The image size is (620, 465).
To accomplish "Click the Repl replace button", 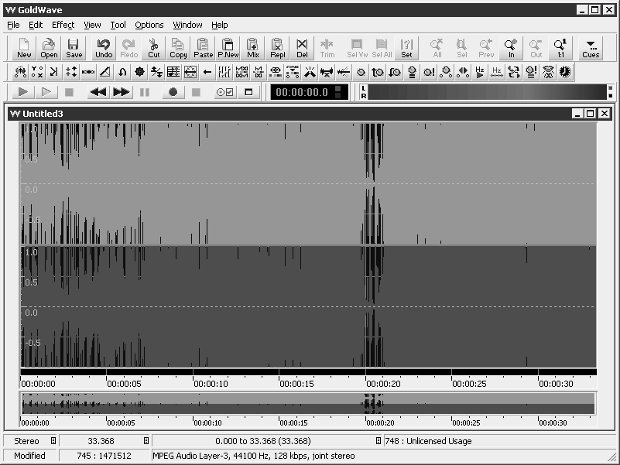I will [x=278, y=48].
